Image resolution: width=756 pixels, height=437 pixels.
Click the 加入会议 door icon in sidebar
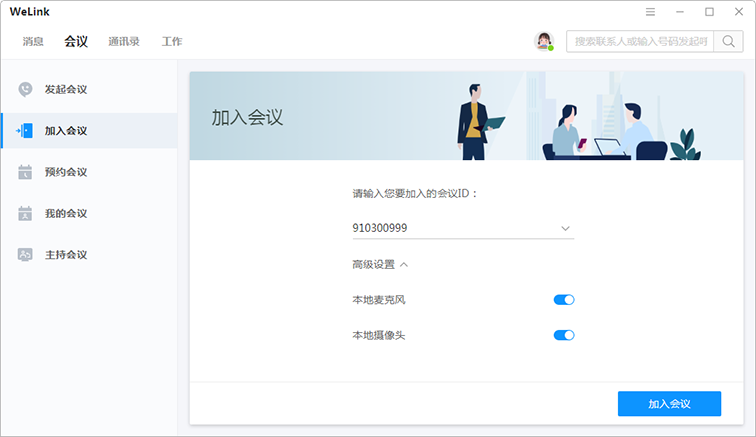click(x=25, y=131)
